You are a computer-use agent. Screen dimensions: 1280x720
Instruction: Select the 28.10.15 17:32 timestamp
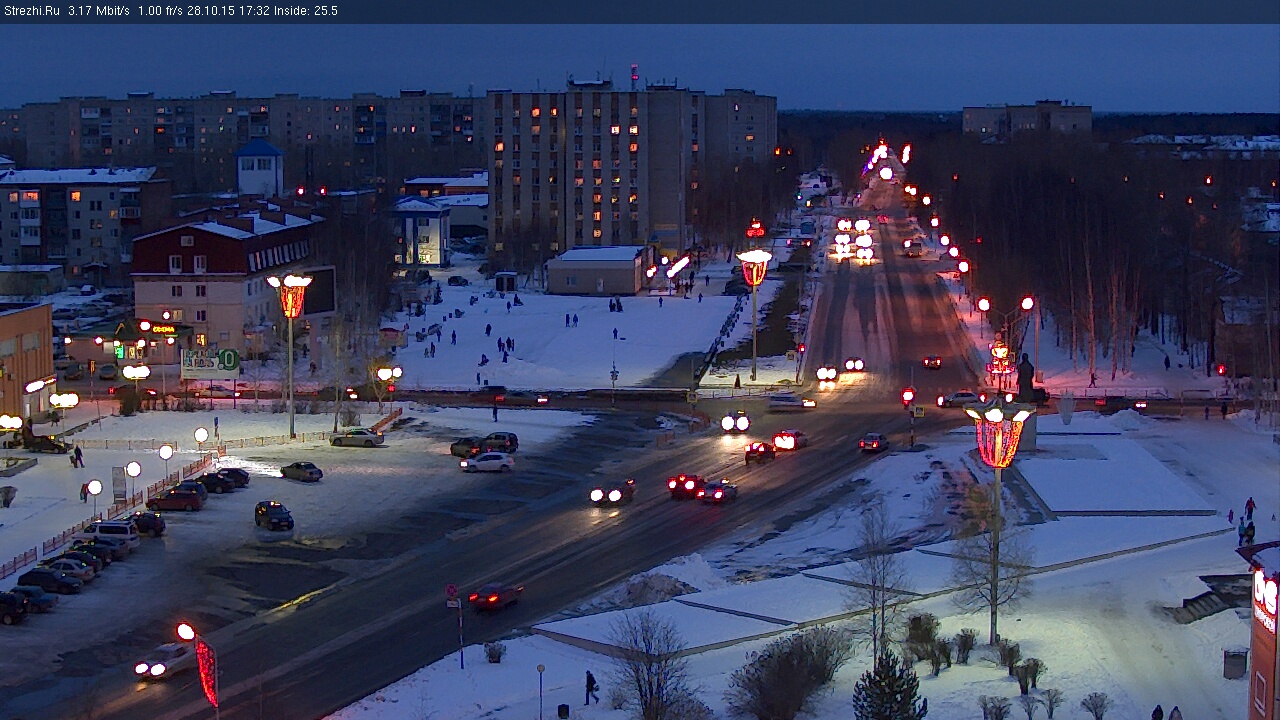pyautogui.click(x=229, y=11)
